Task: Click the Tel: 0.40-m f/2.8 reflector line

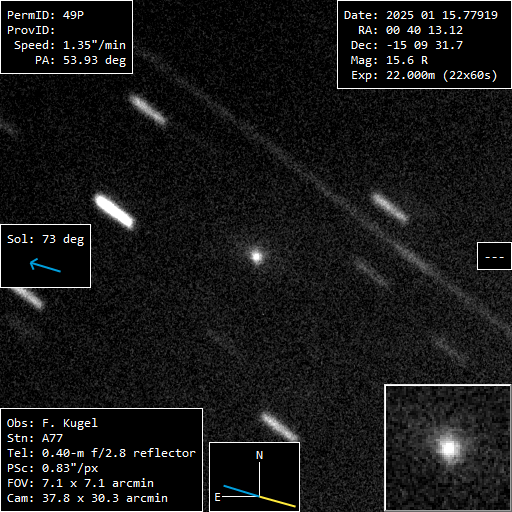Action: pos(101,453)
